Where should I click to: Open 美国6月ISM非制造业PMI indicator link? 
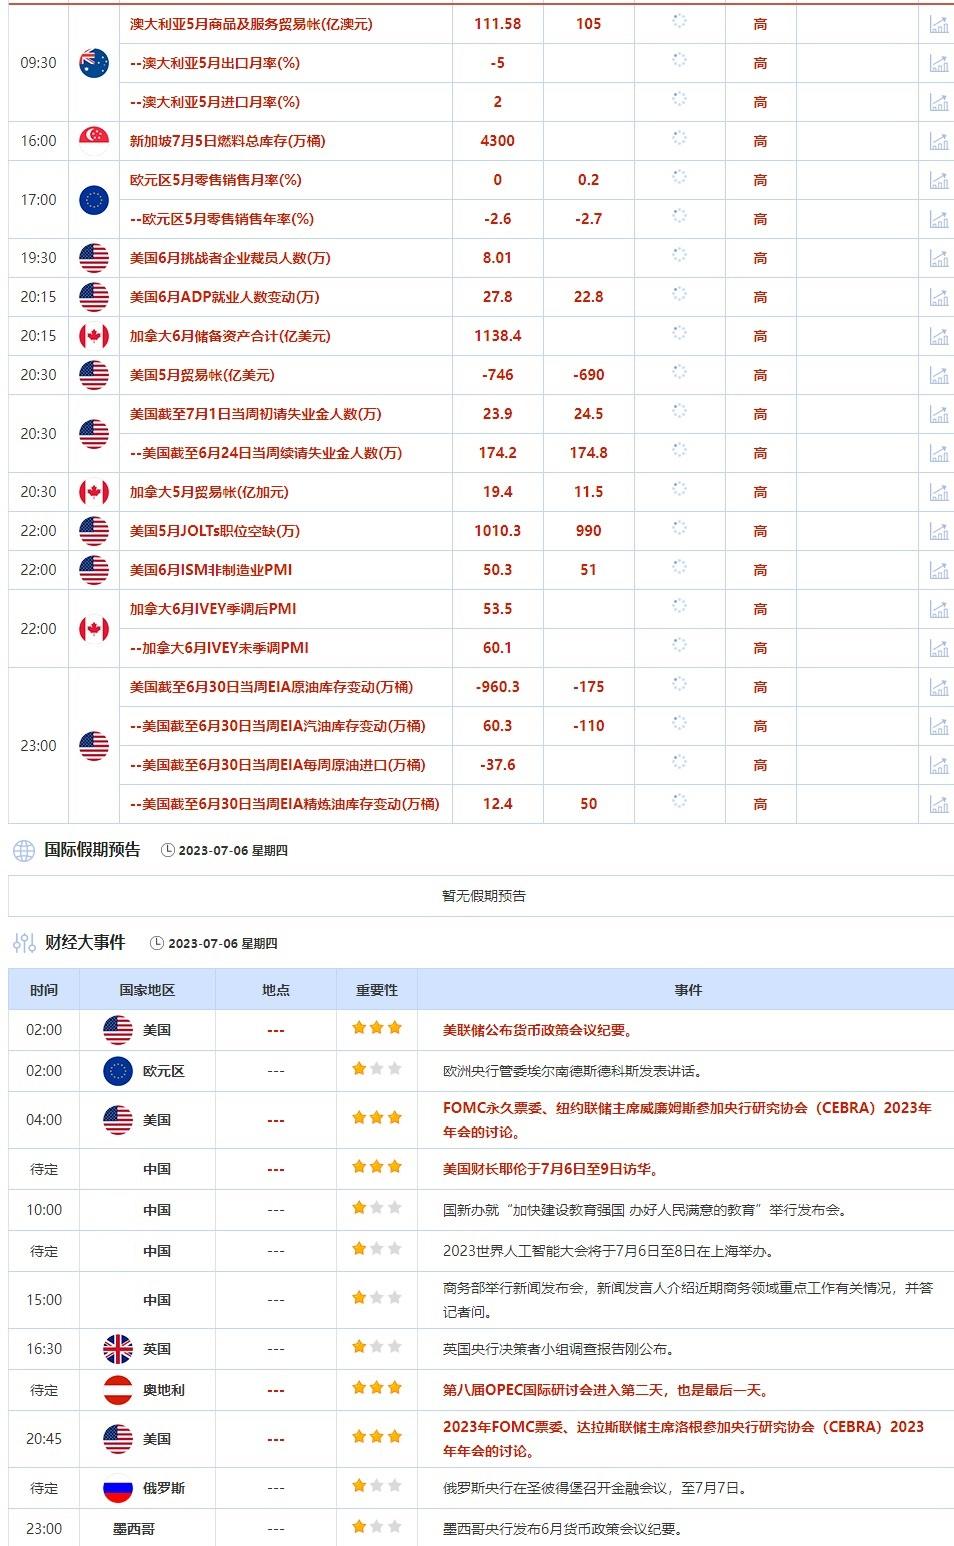point(211,570)
